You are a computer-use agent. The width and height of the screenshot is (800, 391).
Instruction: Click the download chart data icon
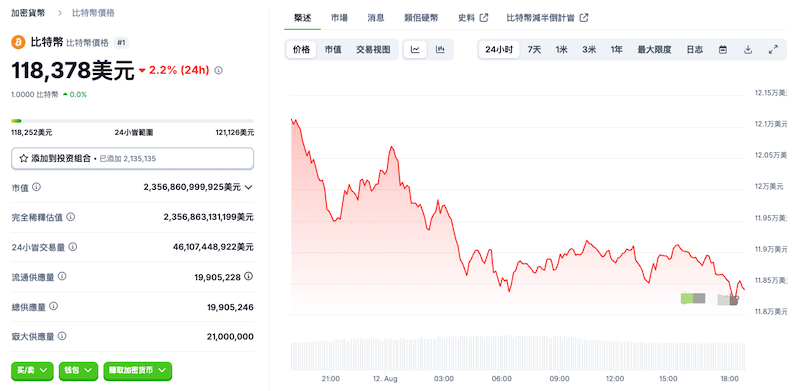[748, 50]
